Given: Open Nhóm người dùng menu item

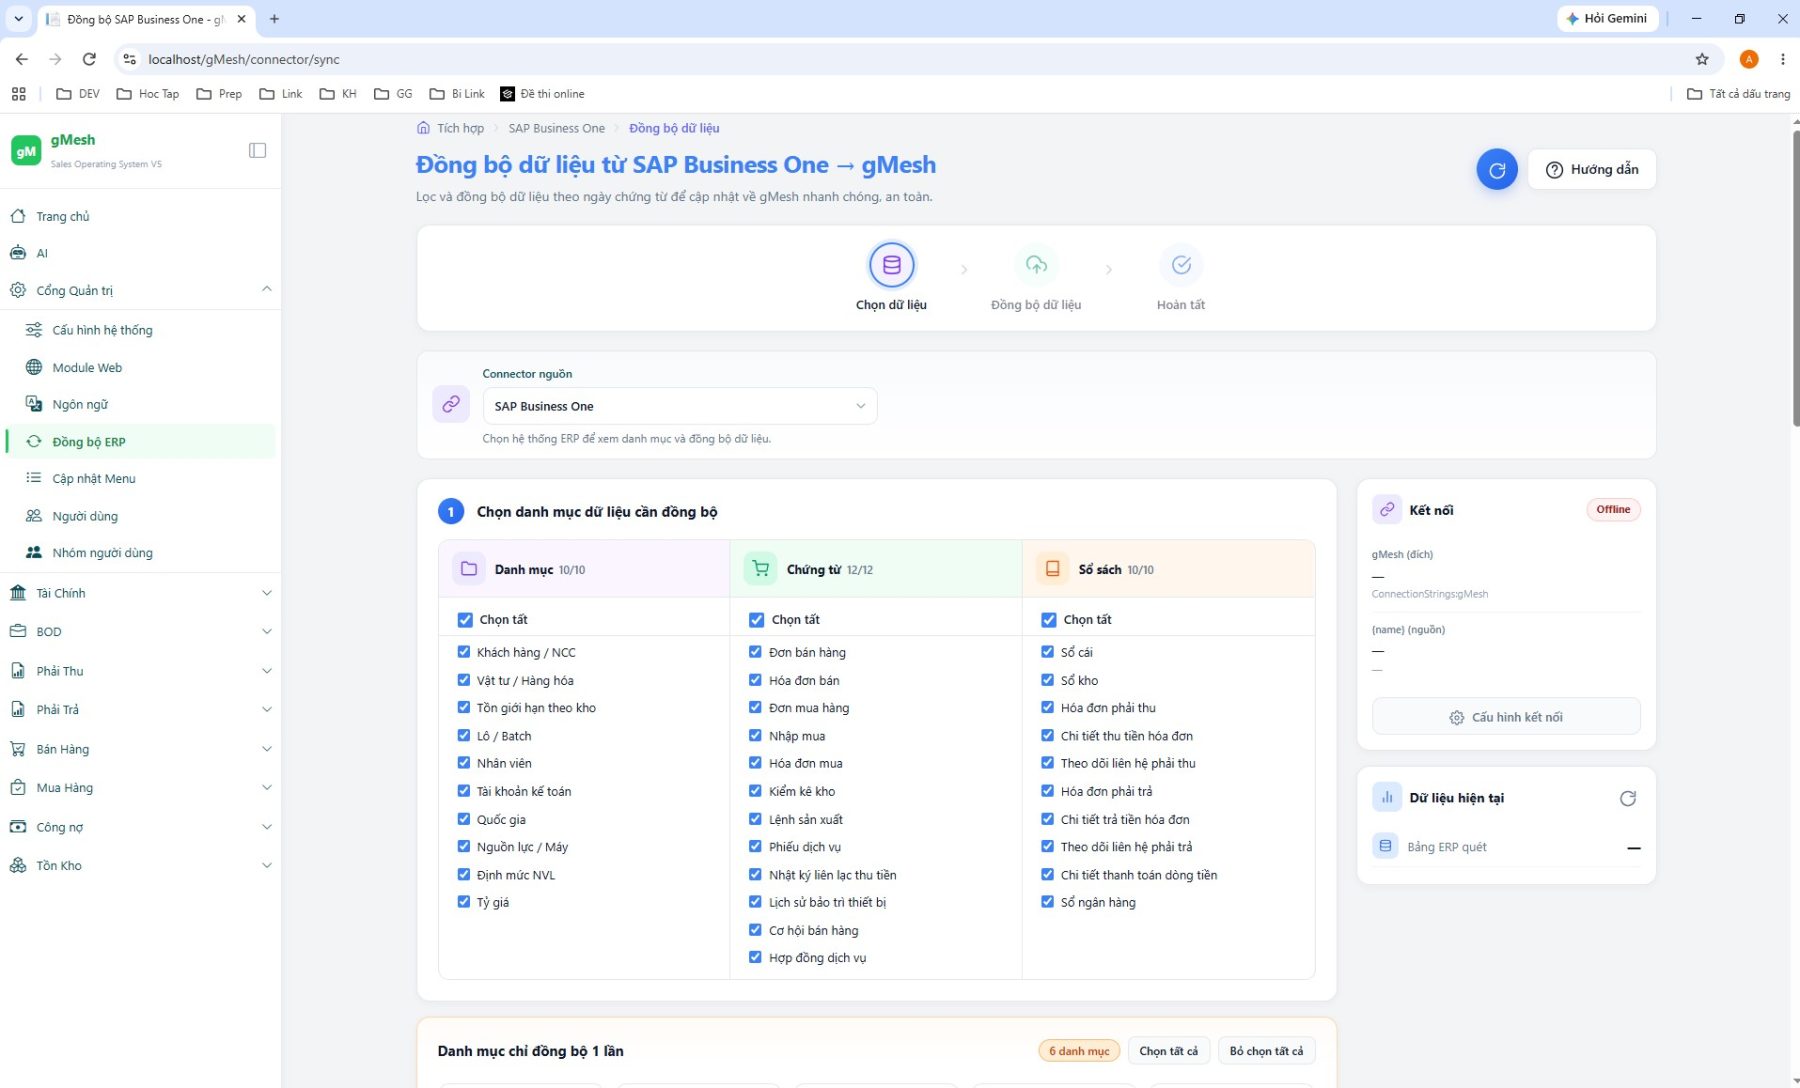Looking at the screenshot, I should coord(140,553).
